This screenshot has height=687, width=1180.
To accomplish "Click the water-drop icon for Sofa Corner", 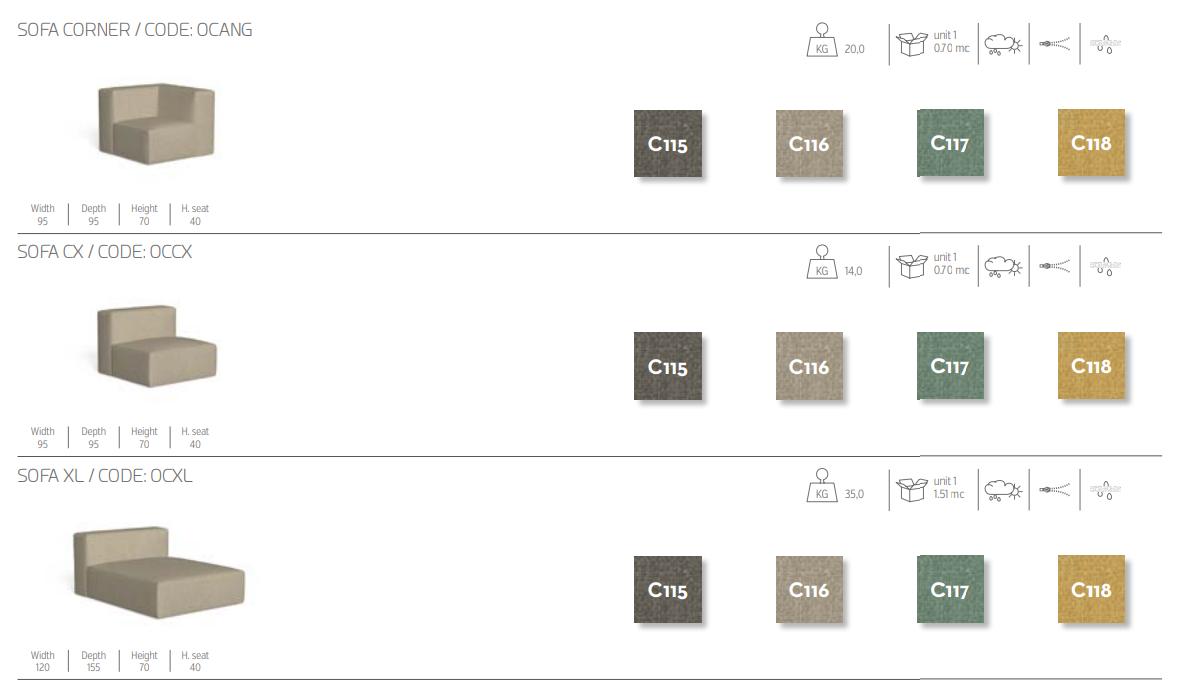I will (1106, 45).
